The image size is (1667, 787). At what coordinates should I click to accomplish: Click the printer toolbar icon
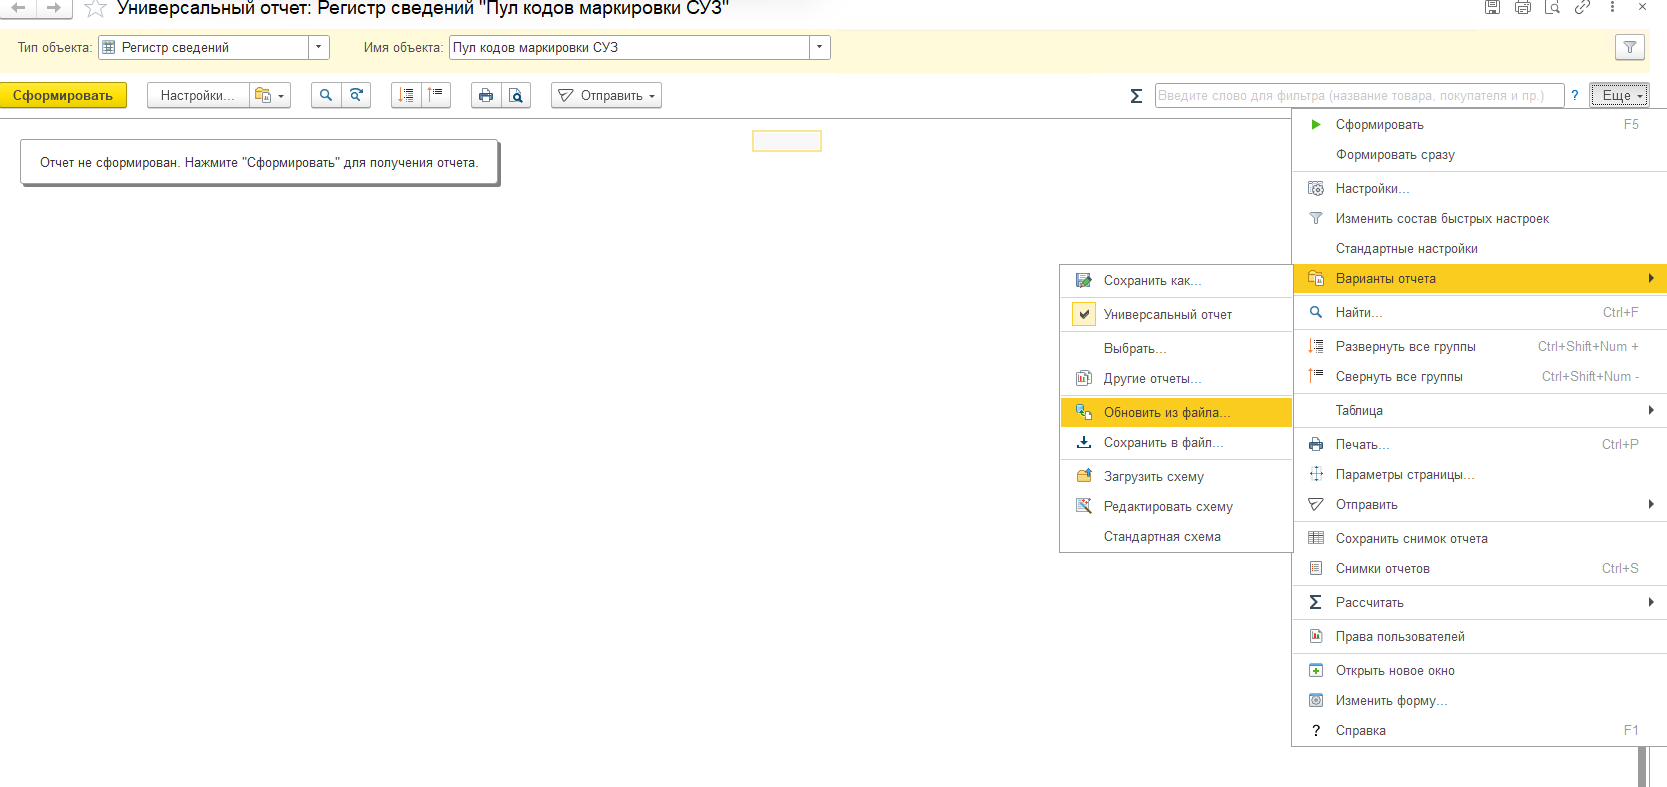[486, 95]
